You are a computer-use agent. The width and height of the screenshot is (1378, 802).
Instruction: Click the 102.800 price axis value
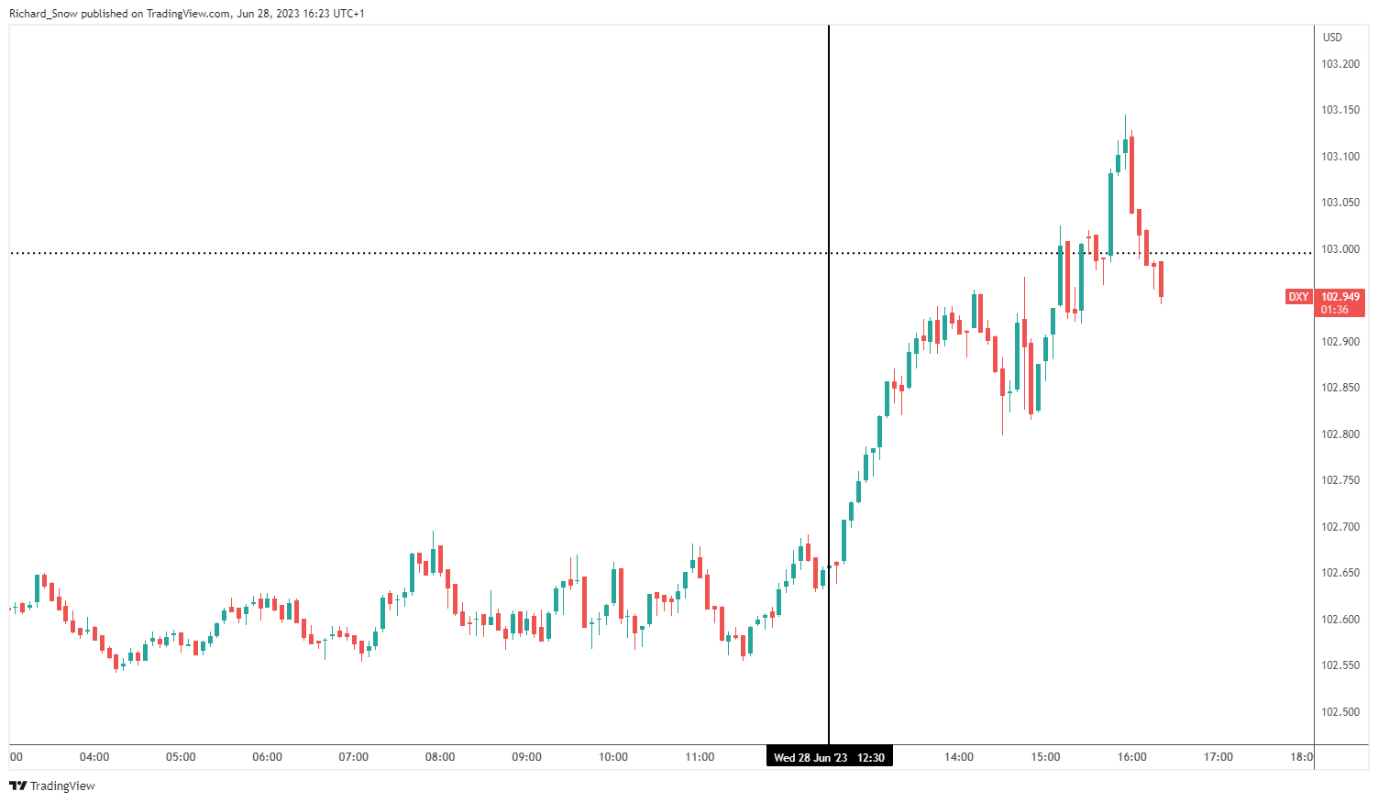tap(1341, 435)
